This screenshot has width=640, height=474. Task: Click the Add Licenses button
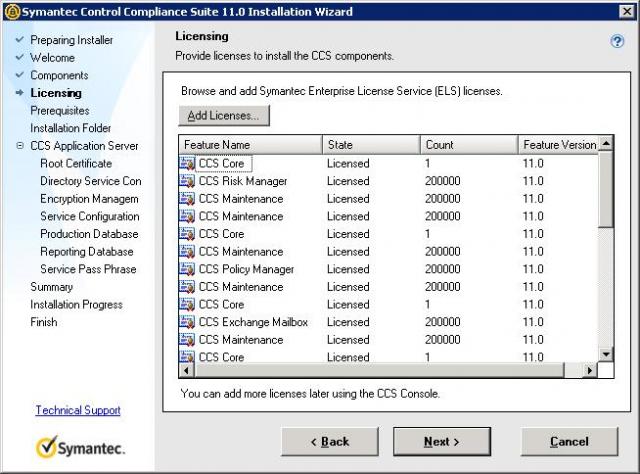click(224, 116)
